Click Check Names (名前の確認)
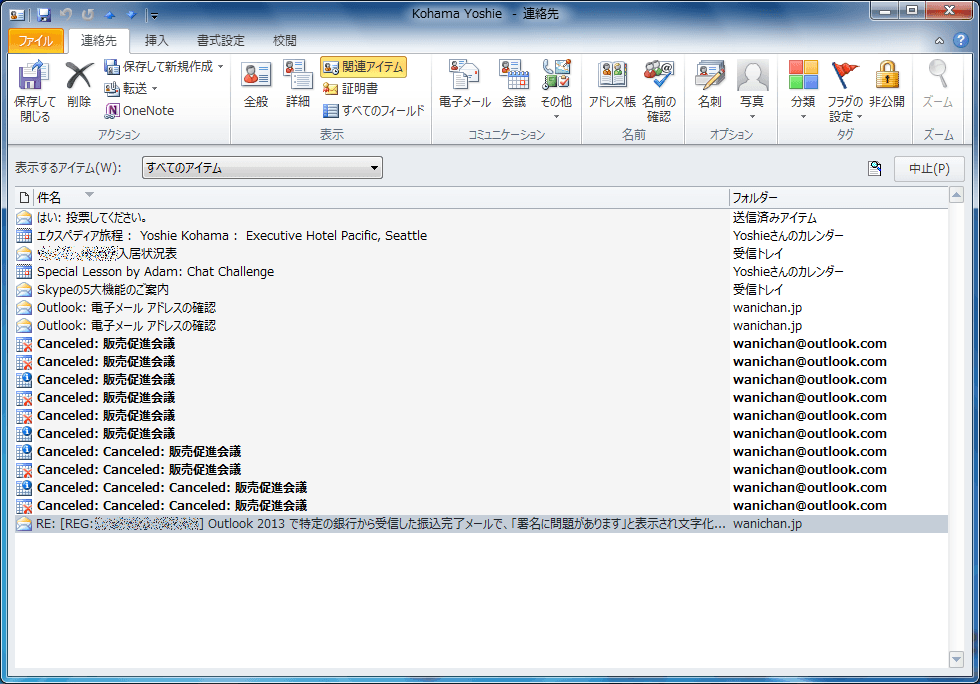Image resolution: width=980 pixels, height=684 pixels. point(659,91)
